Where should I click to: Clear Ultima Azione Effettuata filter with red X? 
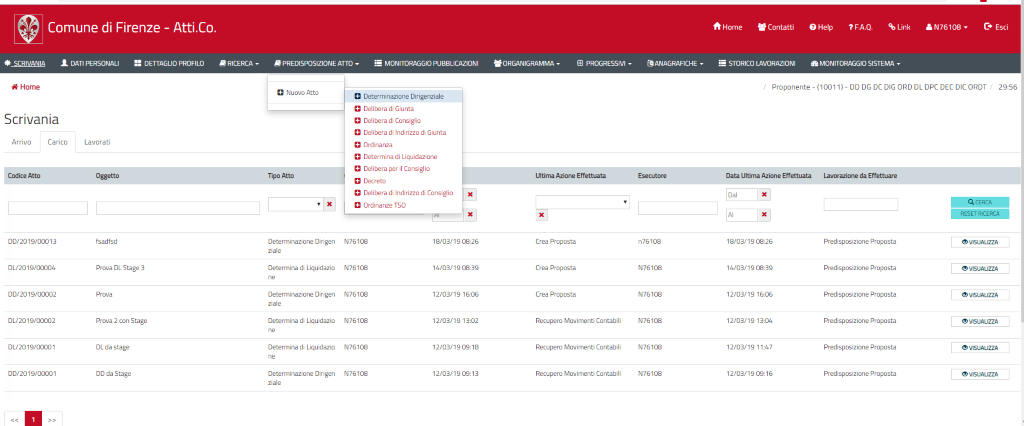[541, 215]
